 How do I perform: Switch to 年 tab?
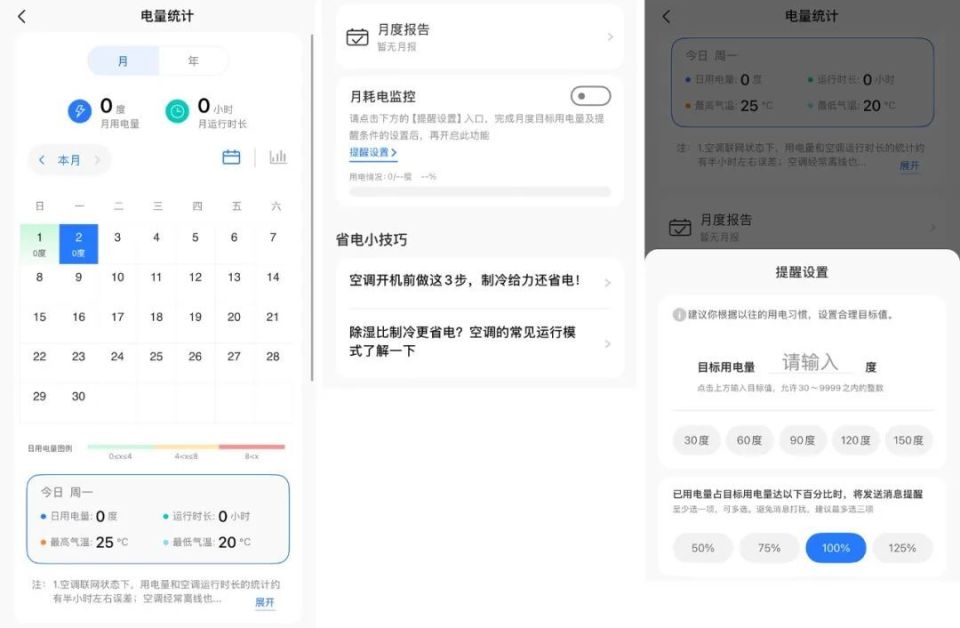(193, 61)
